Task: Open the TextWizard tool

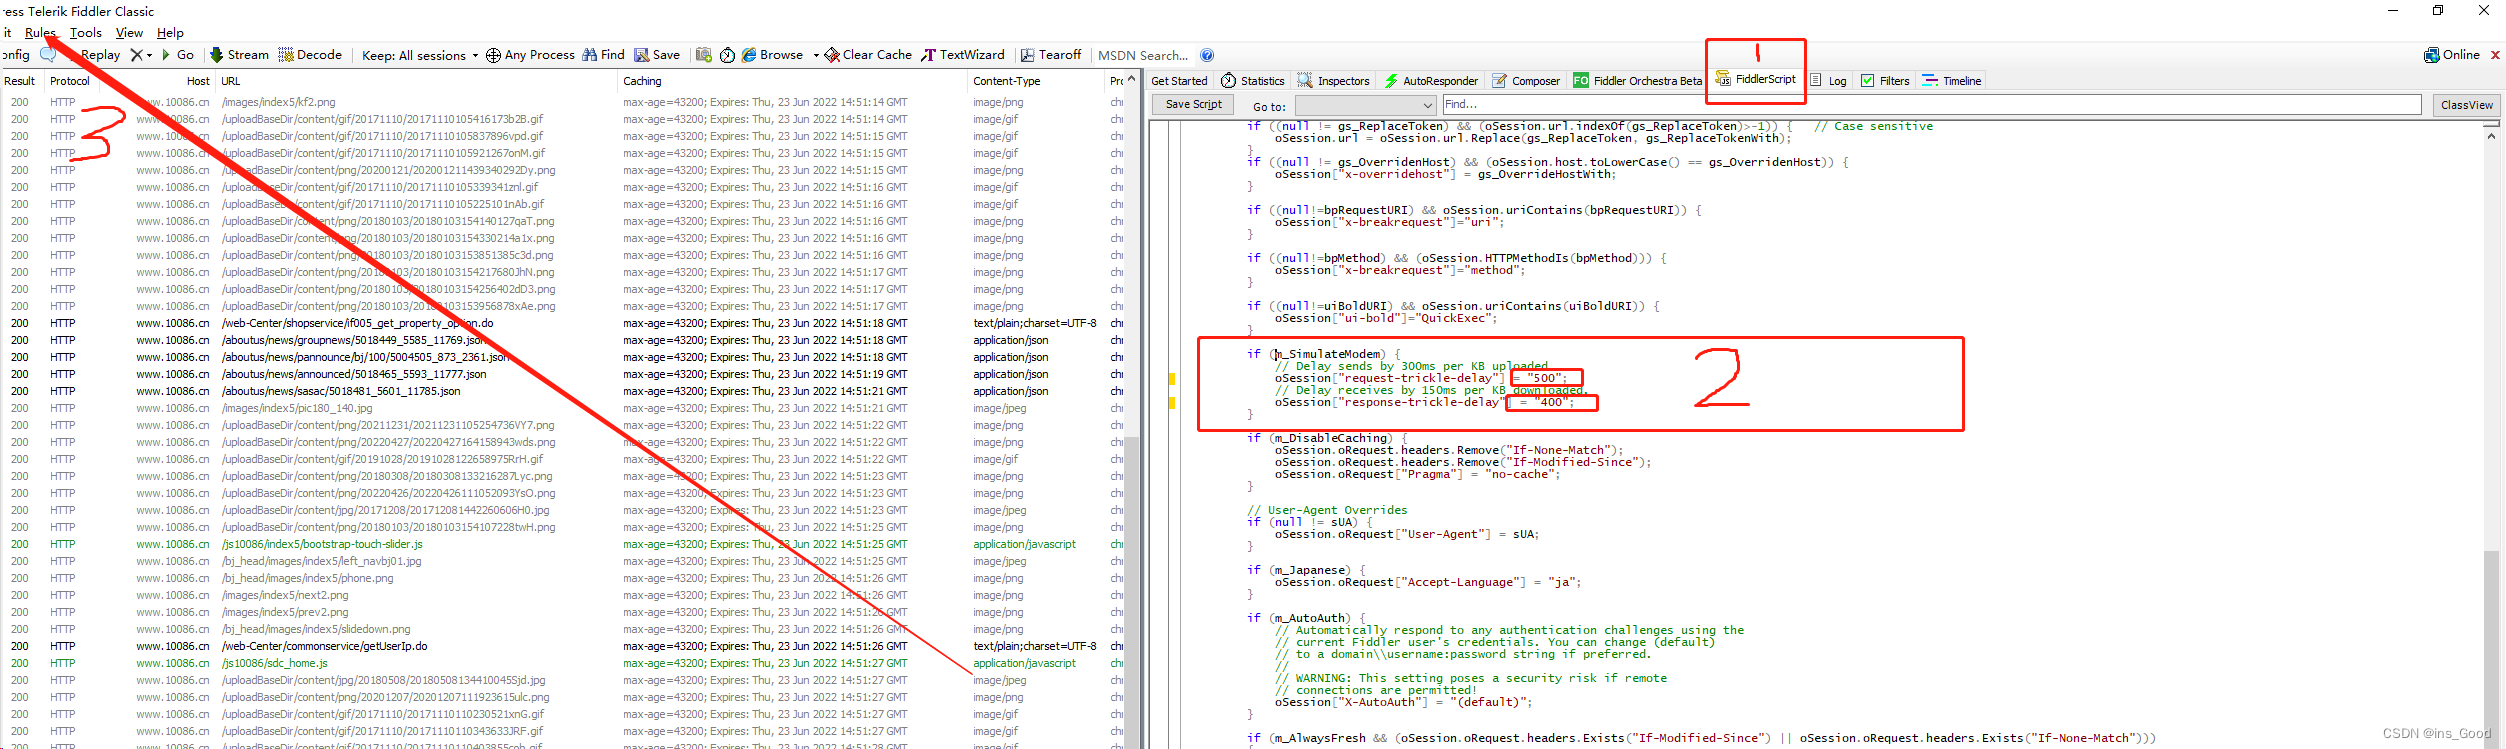Action: tap(963, 55)
